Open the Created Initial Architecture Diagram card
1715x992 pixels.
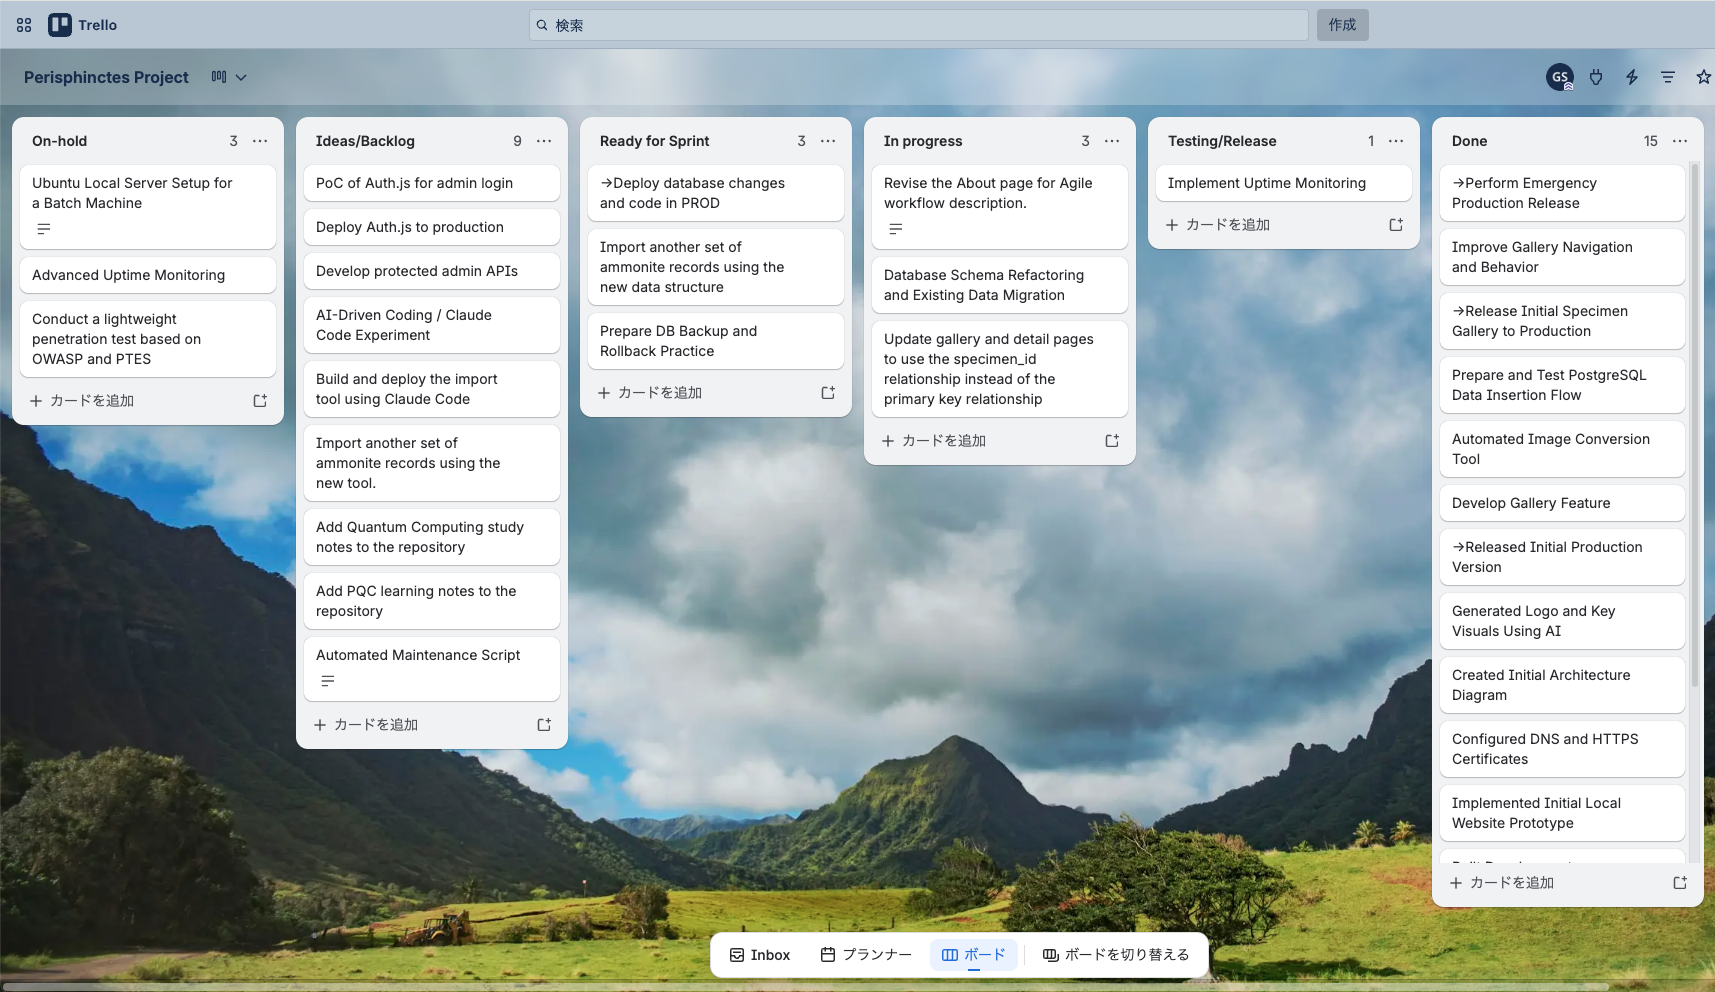point(1562,685)
